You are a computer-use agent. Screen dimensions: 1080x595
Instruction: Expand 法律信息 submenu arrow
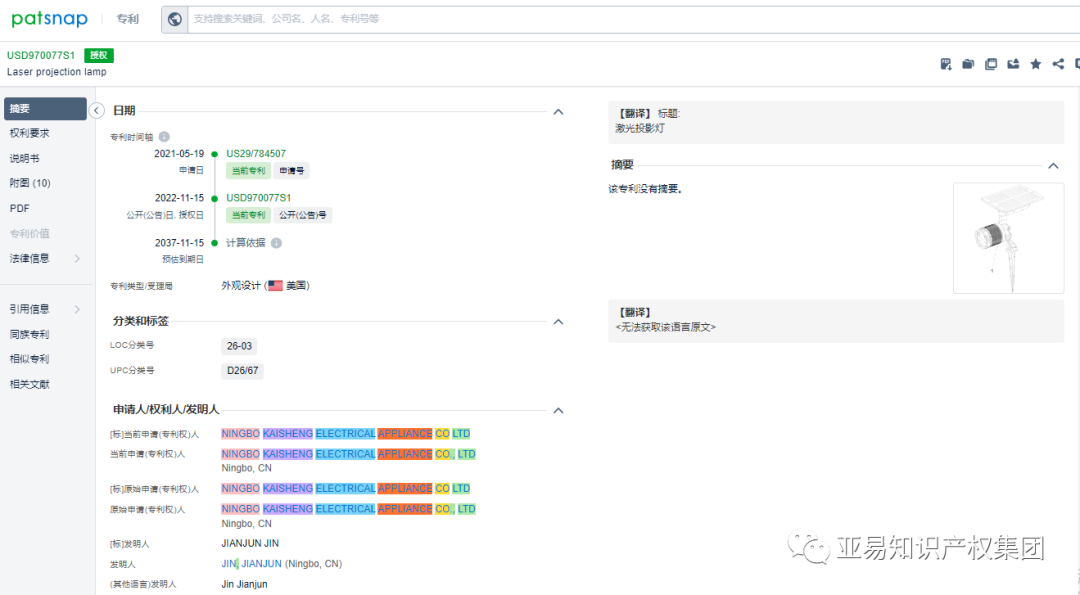77,258
